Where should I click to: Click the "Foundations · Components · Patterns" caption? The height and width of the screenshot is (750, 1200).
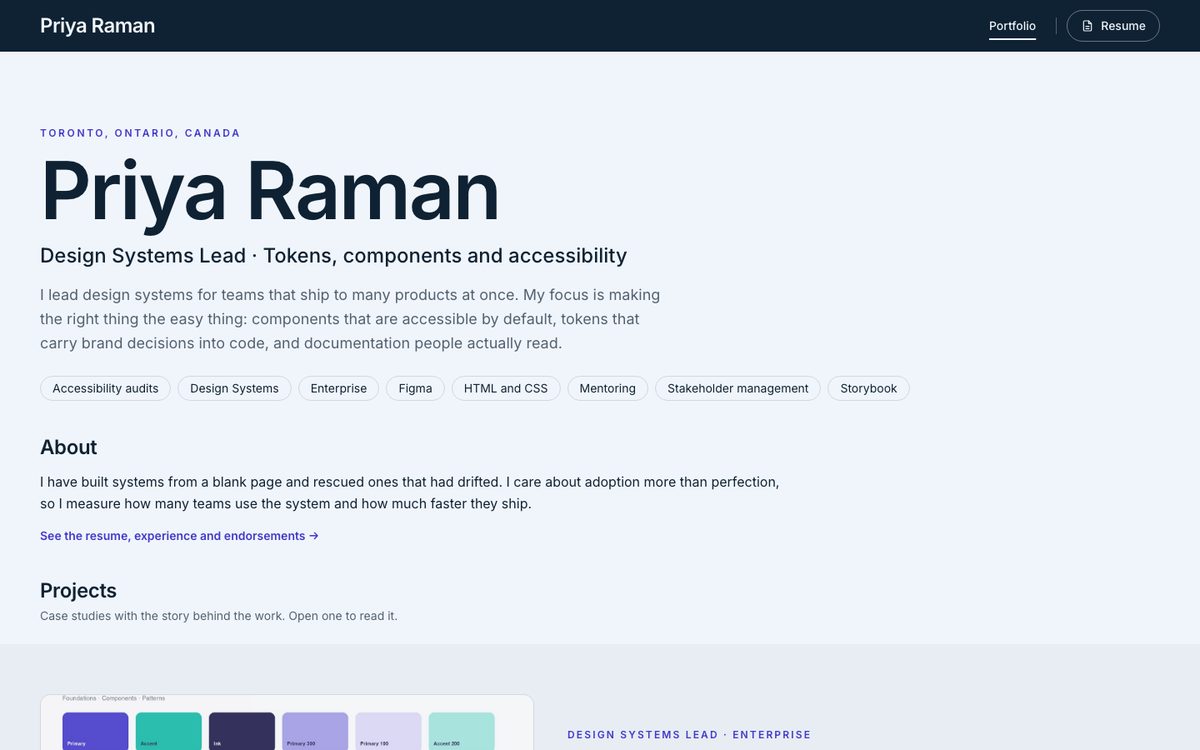[x=114, y=698]
